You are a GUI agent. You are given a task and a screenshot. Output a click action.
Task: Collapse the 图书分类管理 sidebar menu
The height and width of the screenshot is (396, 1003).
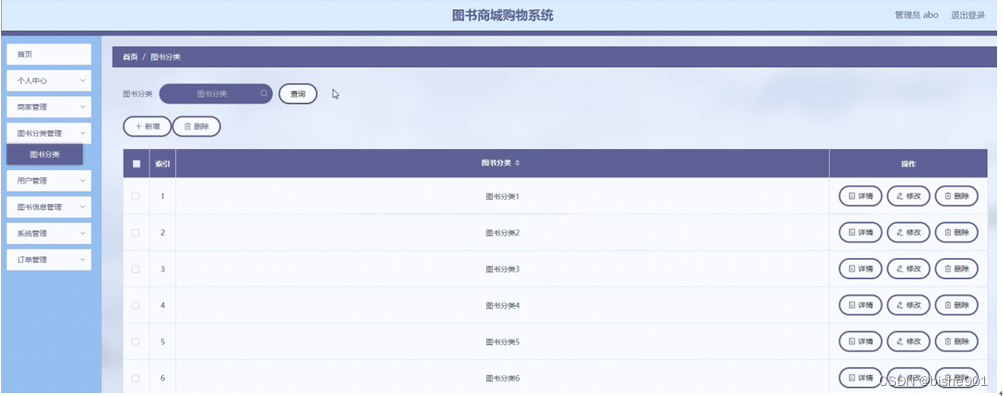49,133
